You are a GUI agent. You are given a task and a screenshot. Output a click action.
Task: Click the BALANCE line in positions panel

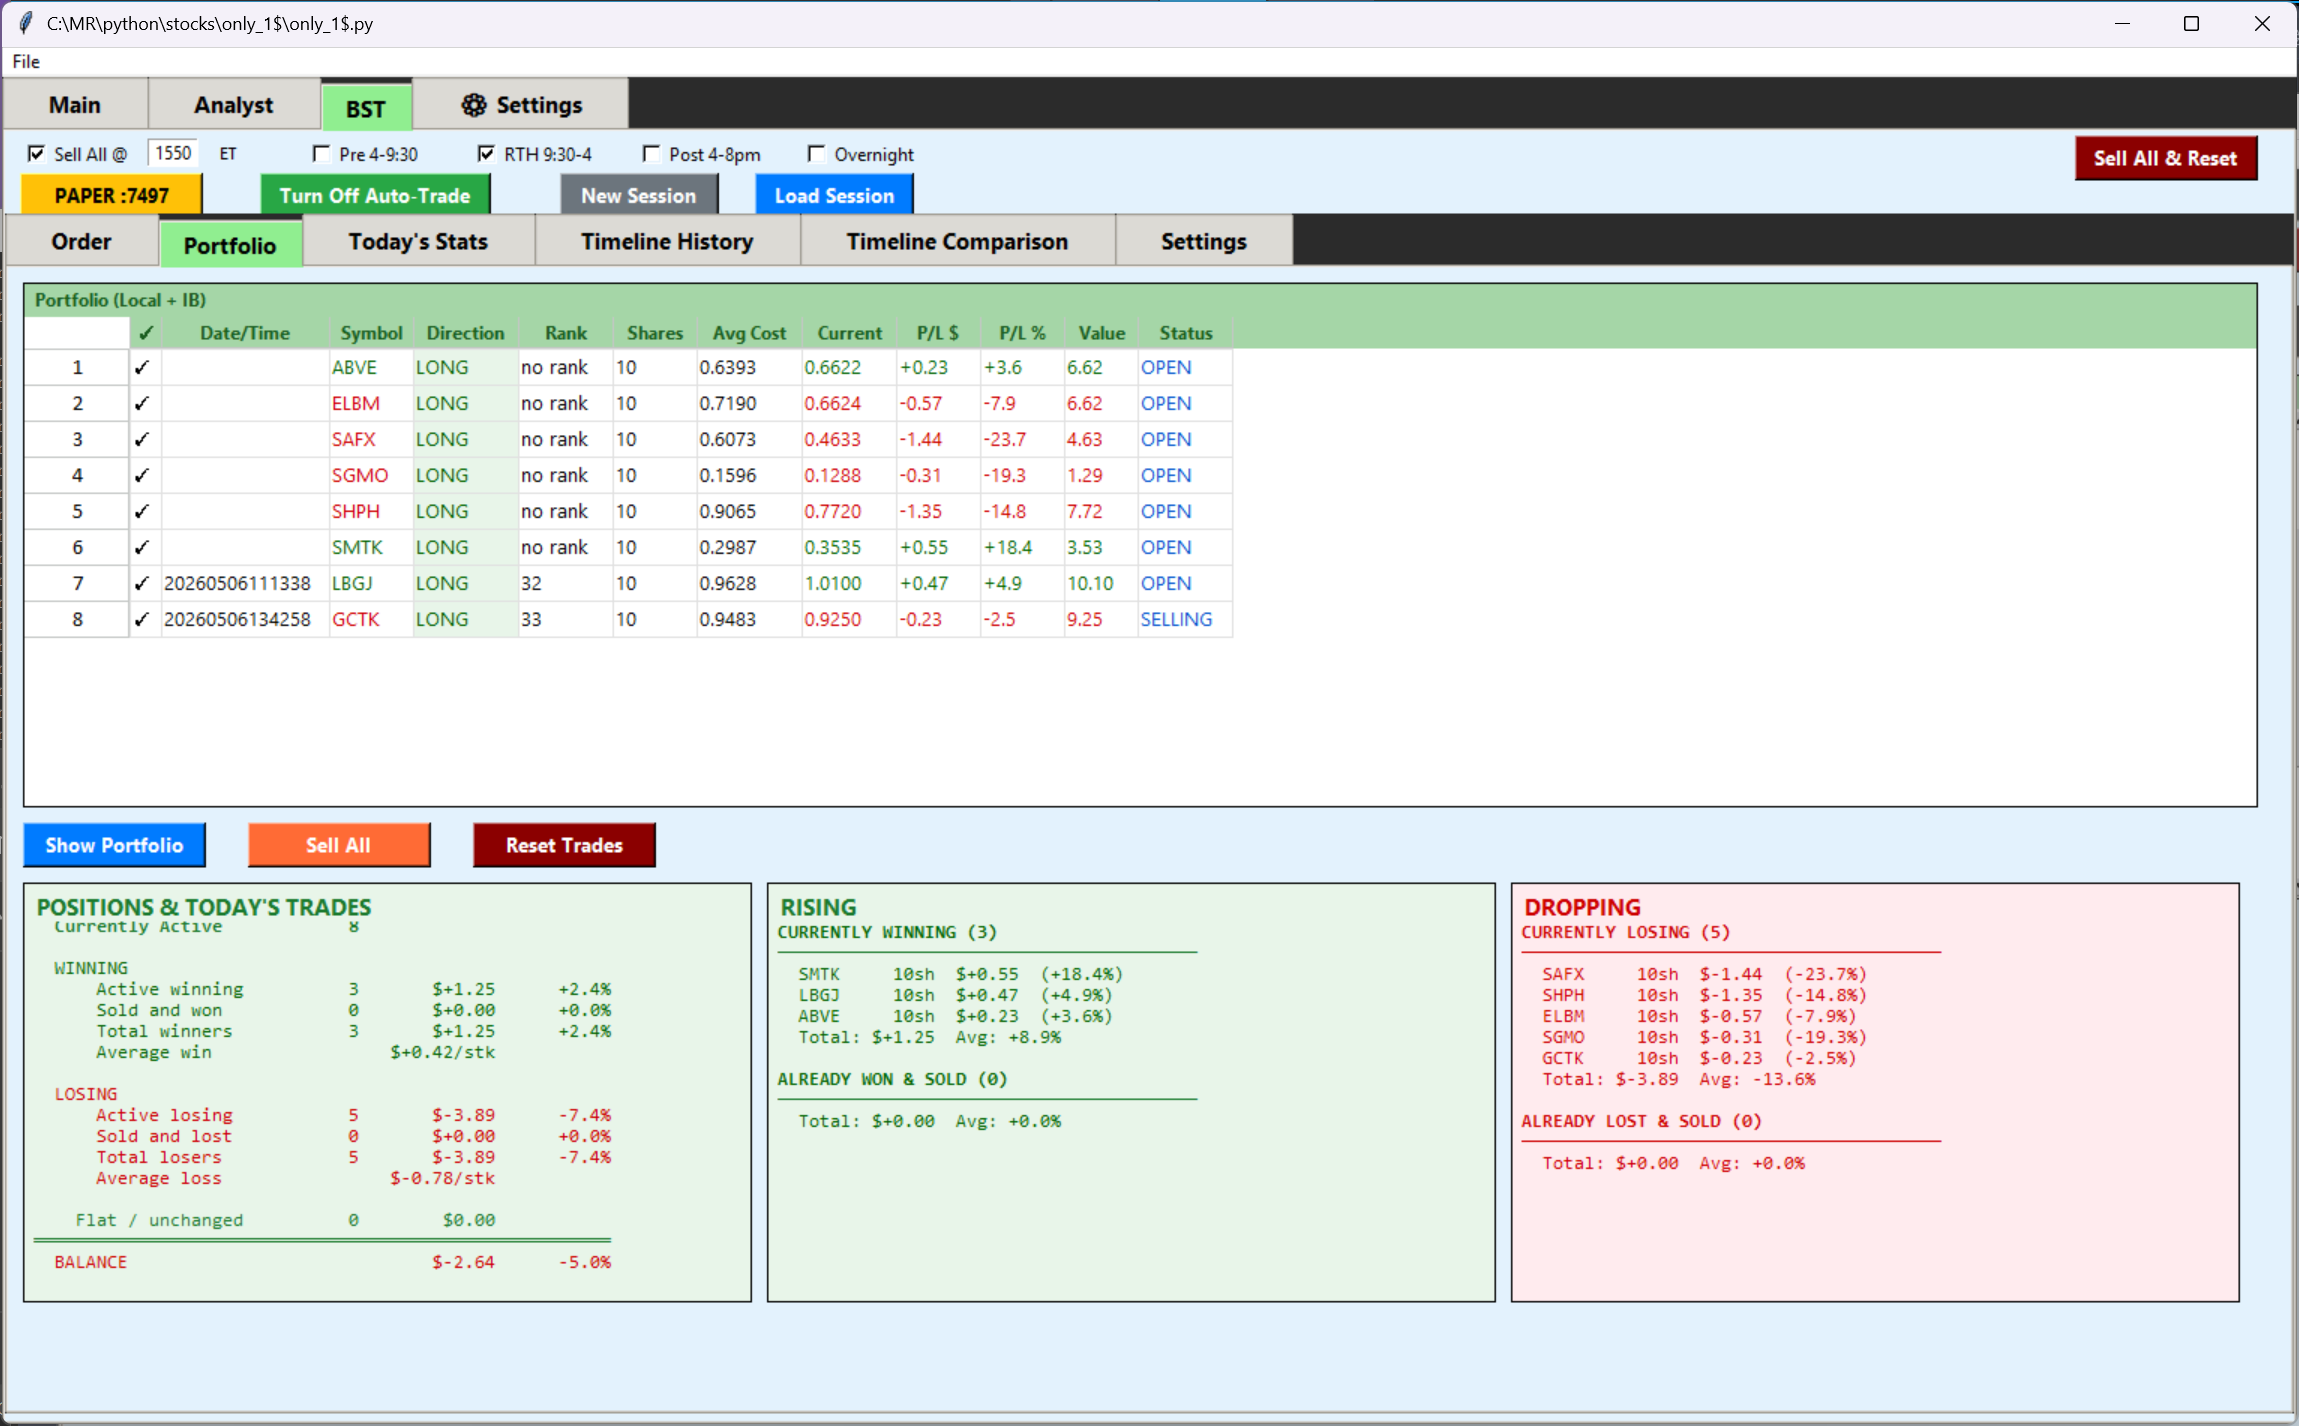332,1262
